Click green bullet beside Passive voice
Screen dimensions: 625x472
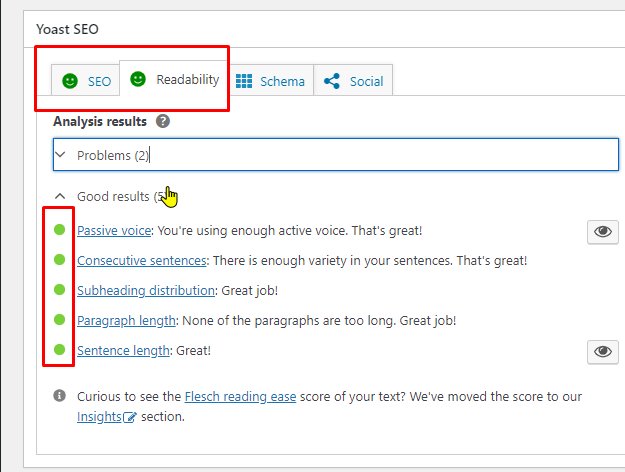59,230
